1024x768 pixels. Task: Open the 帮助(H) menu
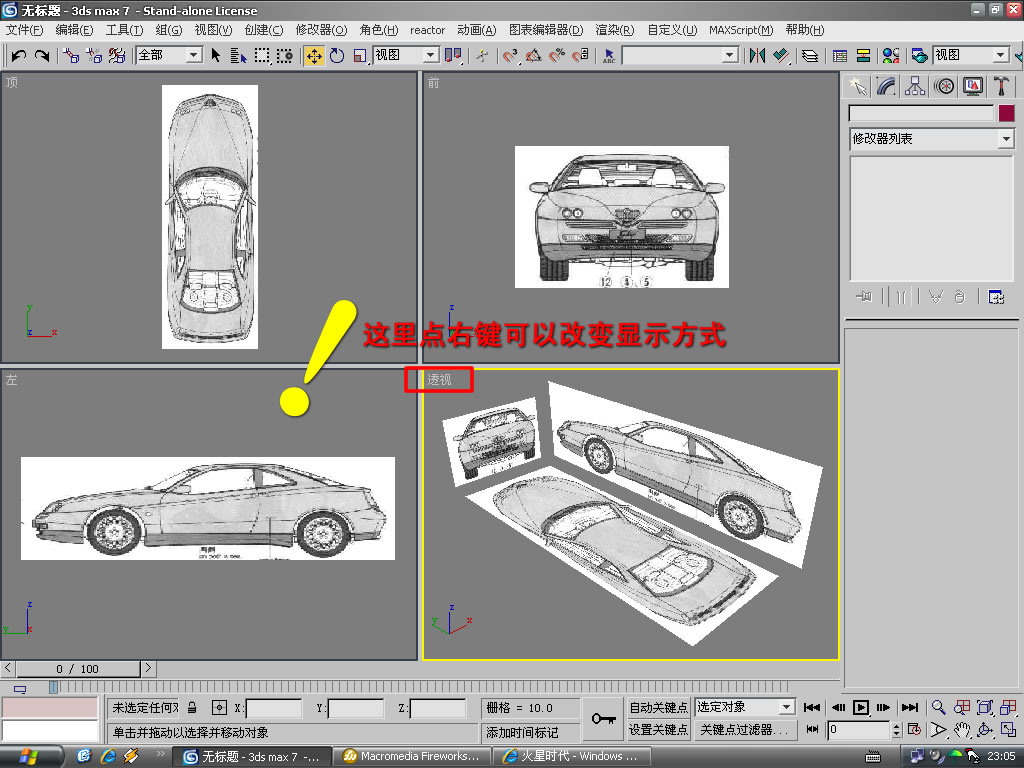point(805,30)
